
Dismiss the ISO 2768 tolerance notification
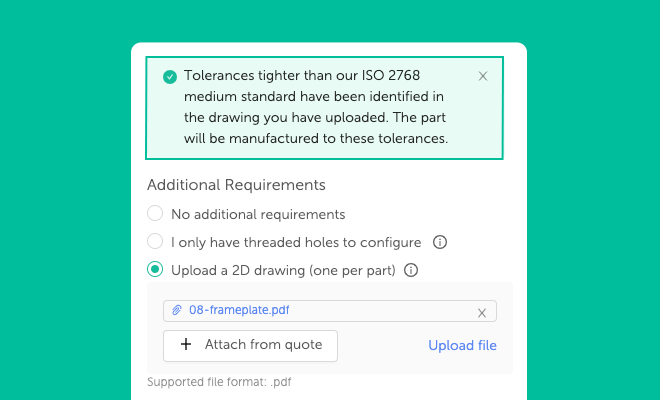pyautogui.click(x=483, y=76)
